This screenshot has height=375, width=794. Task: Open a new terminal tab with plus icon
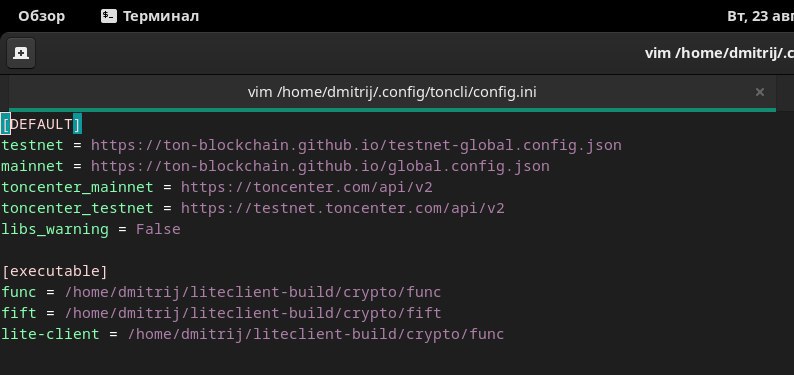[x=21, y=53]
